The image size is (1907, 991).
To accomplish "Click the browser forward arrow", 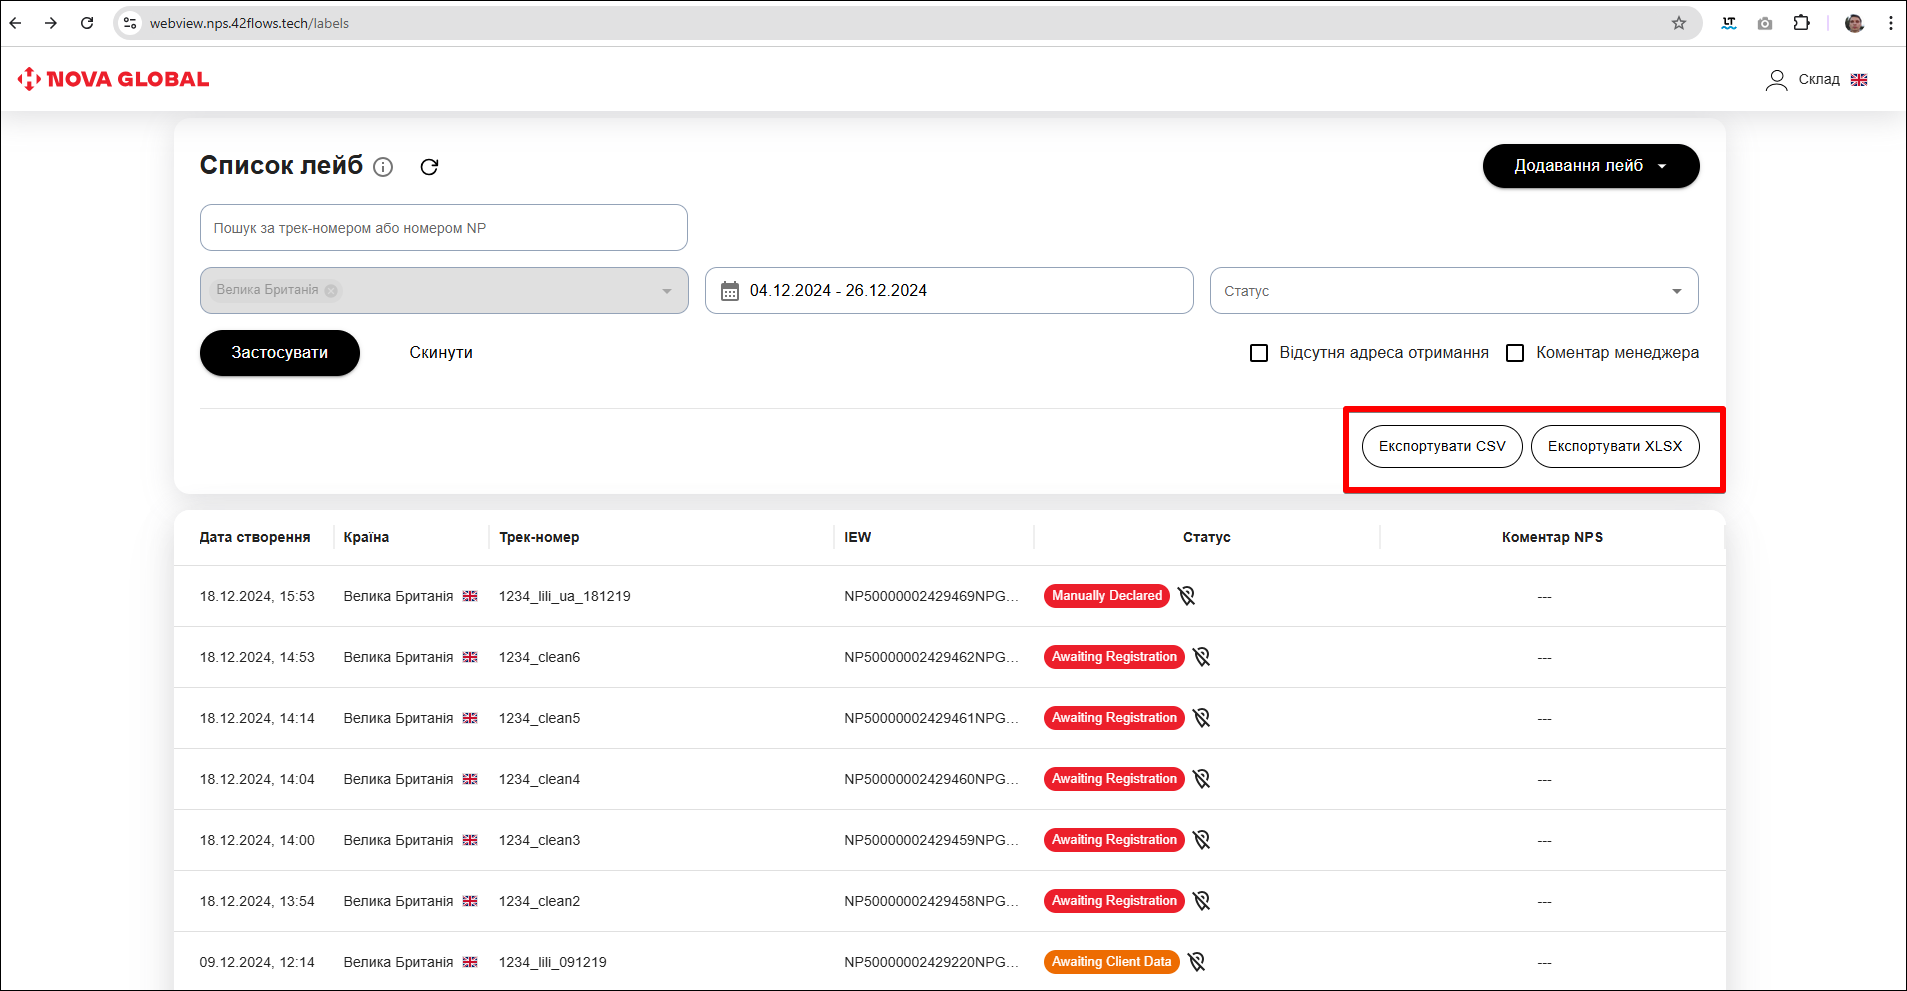I will (51, 23).
